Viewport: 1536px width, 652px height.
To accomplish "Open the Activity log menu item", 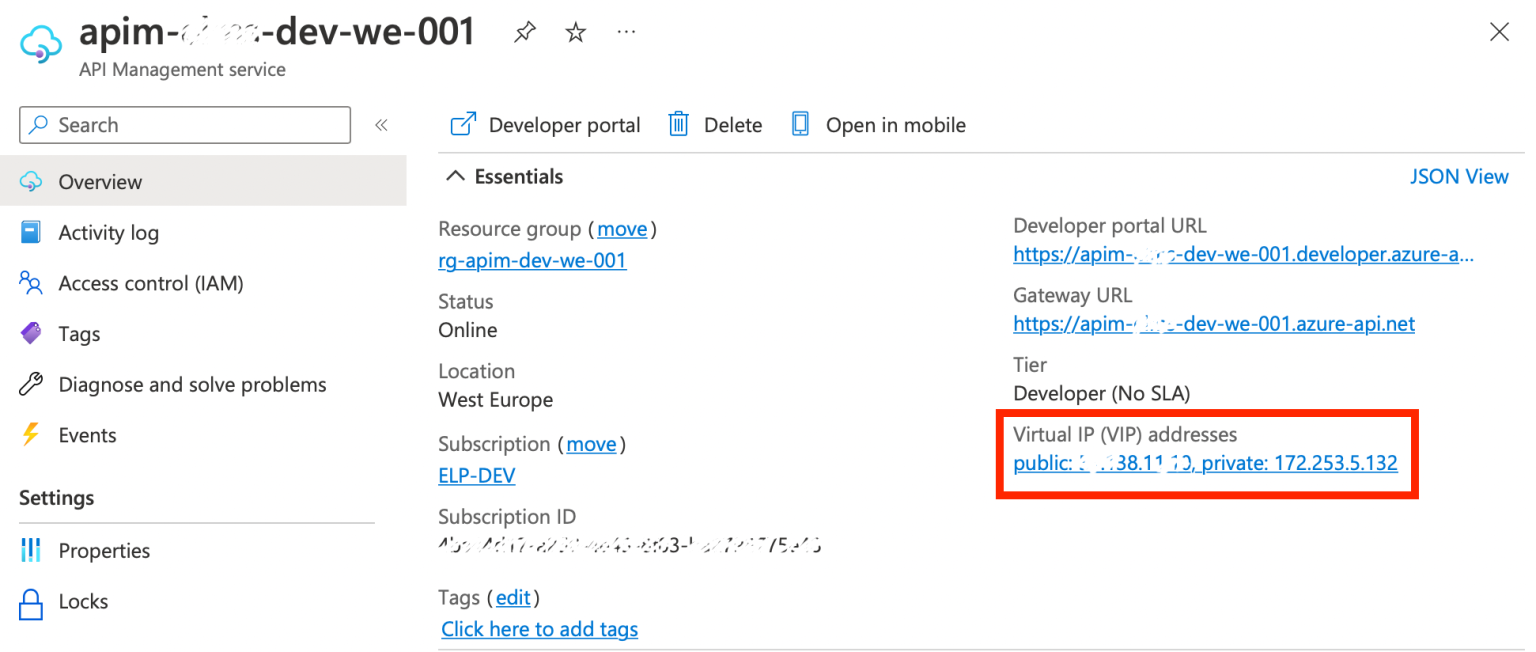I will pyautogui.click(x=108, y=233).
